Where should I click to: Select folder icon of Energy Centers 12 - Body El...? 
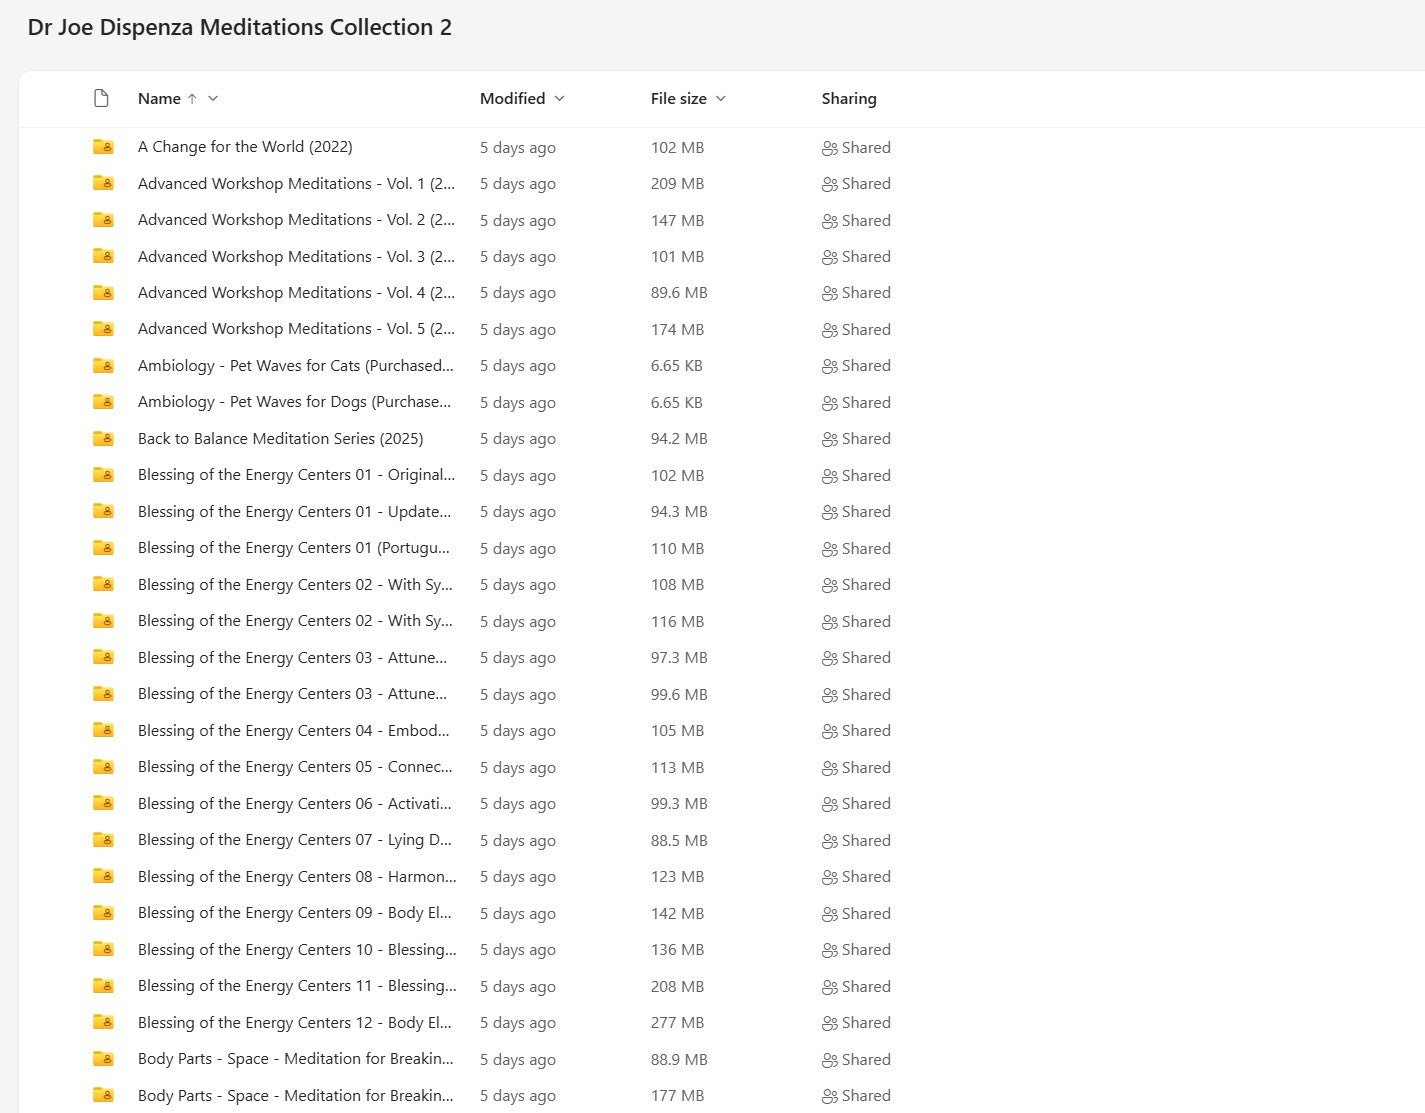point(103,1023)
